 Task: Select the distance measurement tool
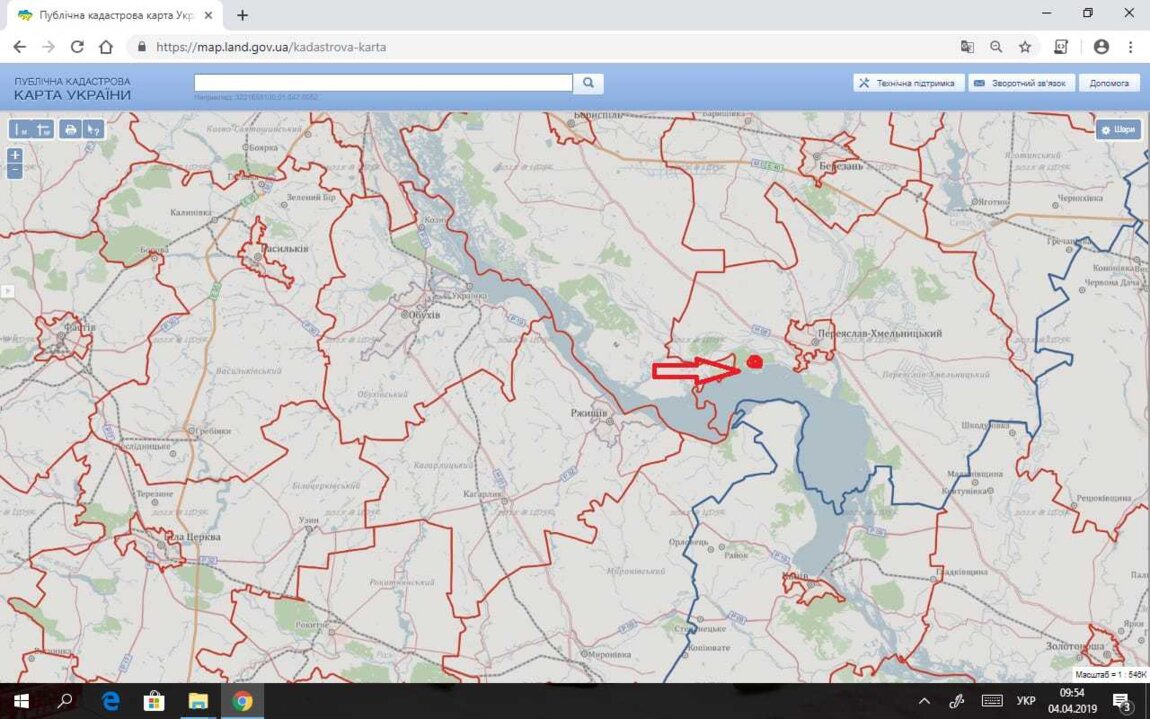click(21, 129)
